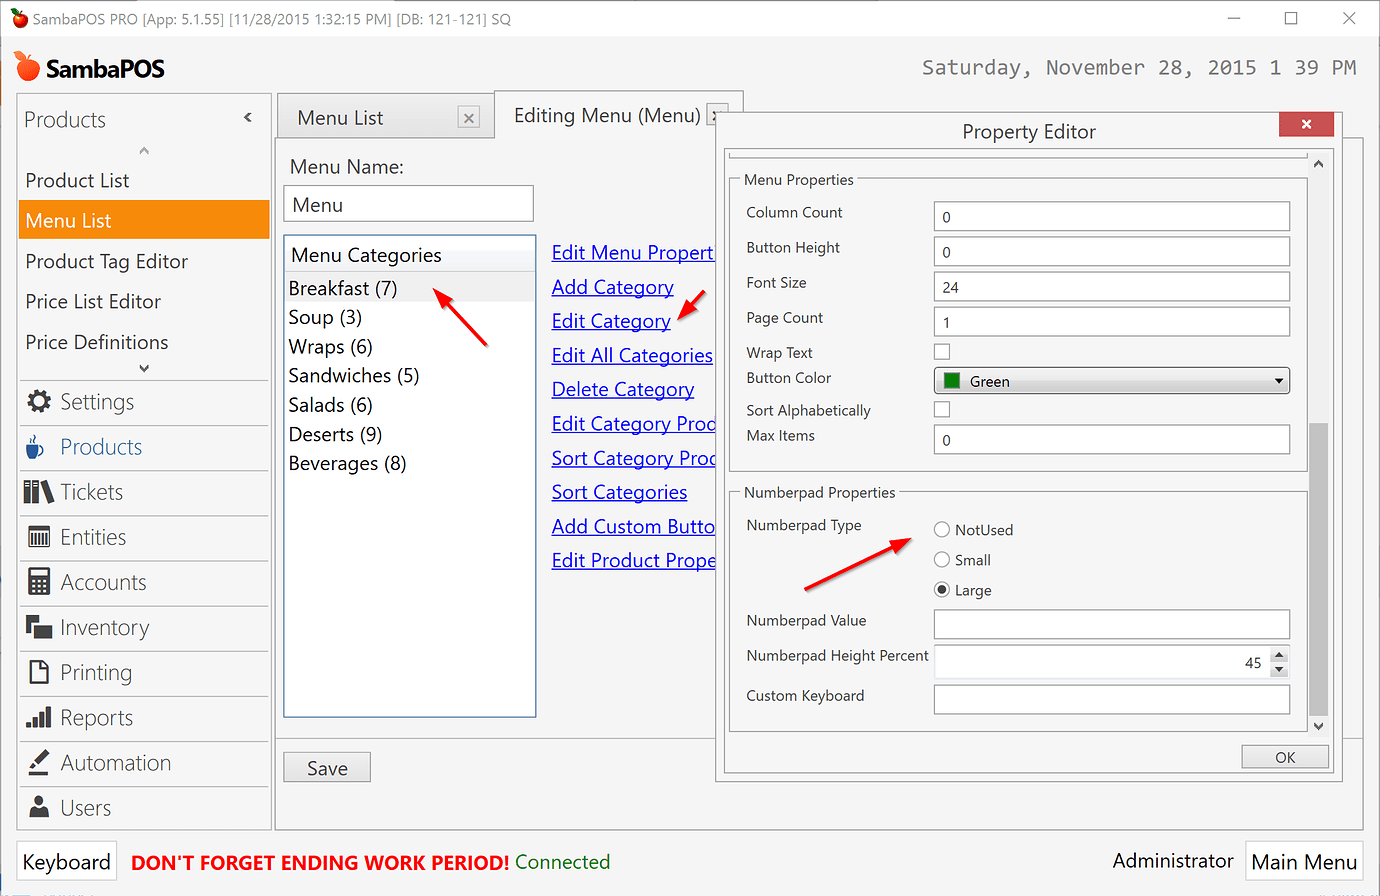Toggle the Wrap Text checkbox
The height and width of the screenshot is (896, 1380).
942,352
